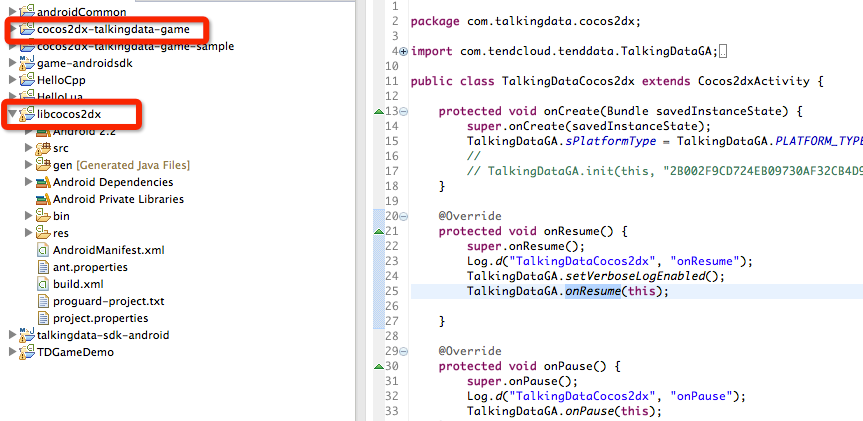Click the ant.properties file icon

point(43,267)
